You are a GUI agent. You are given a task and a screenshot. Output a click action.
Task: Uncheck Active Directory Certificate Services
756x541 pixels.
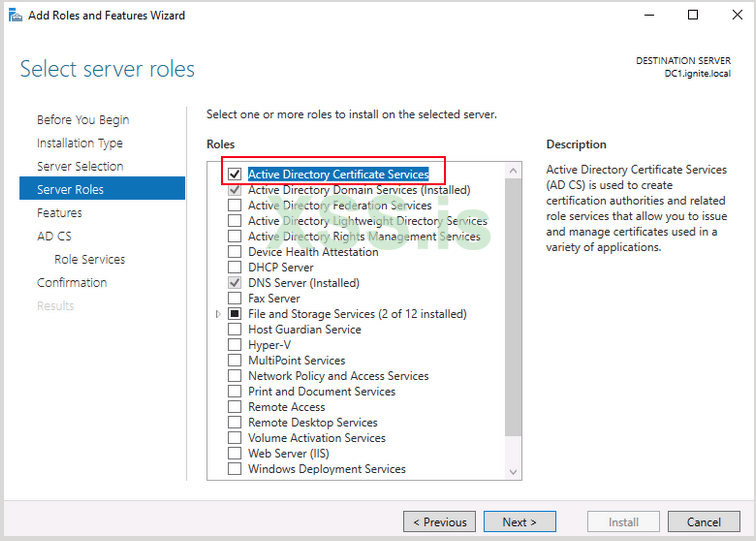click(234, 174)
